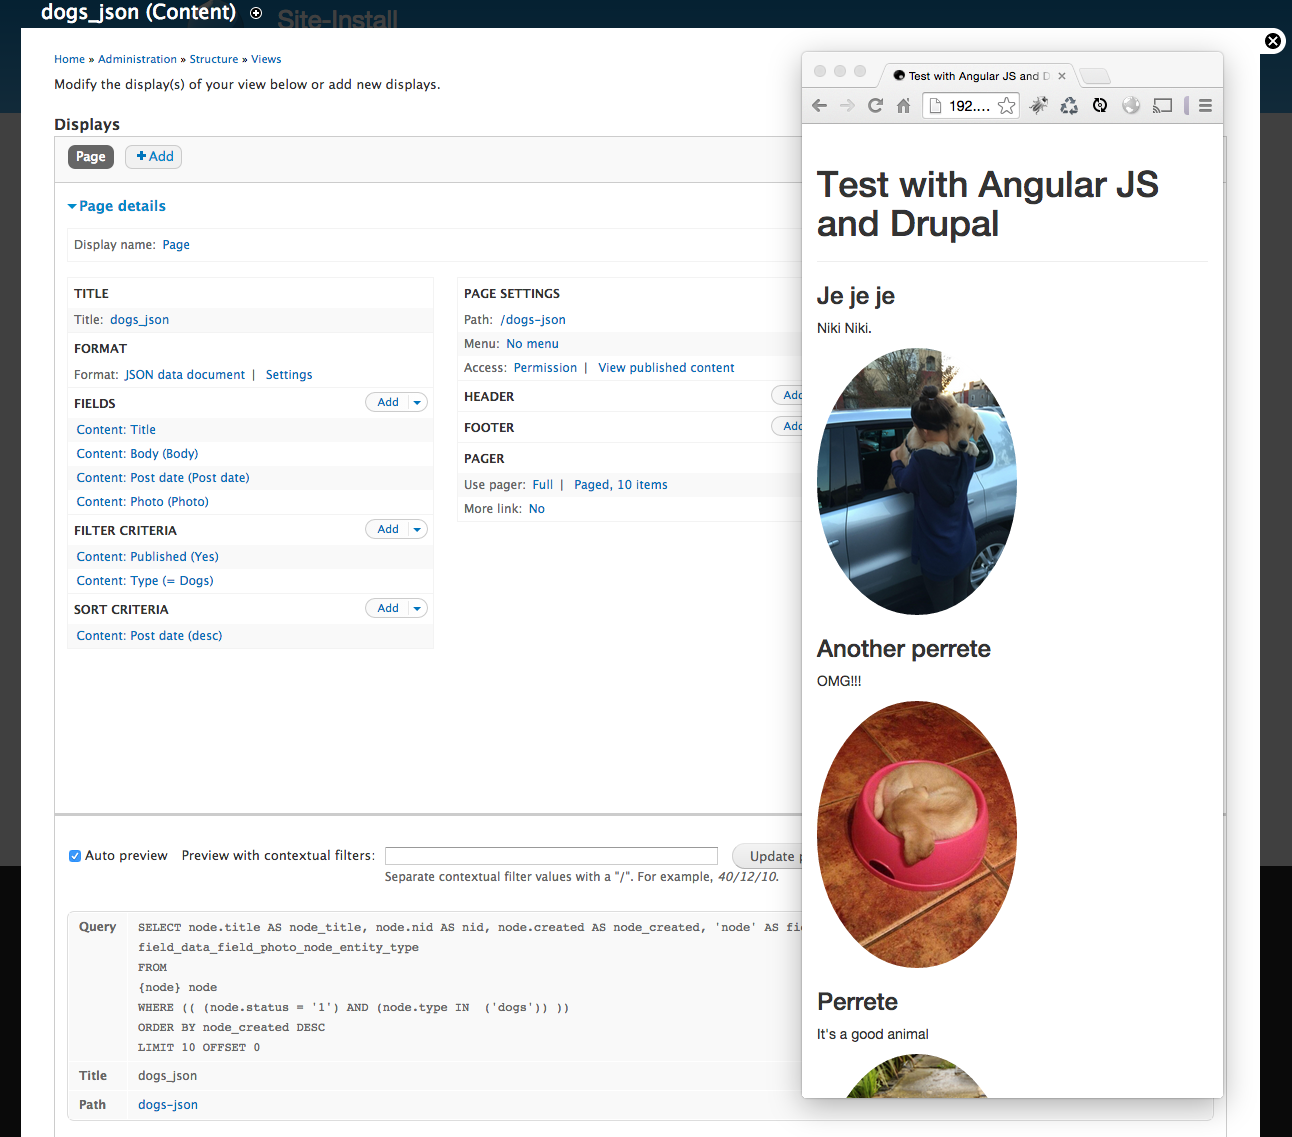The image size is (1292, 1137).
Task: Close the Angular JS browser tab
Action: click(1062, 76)
